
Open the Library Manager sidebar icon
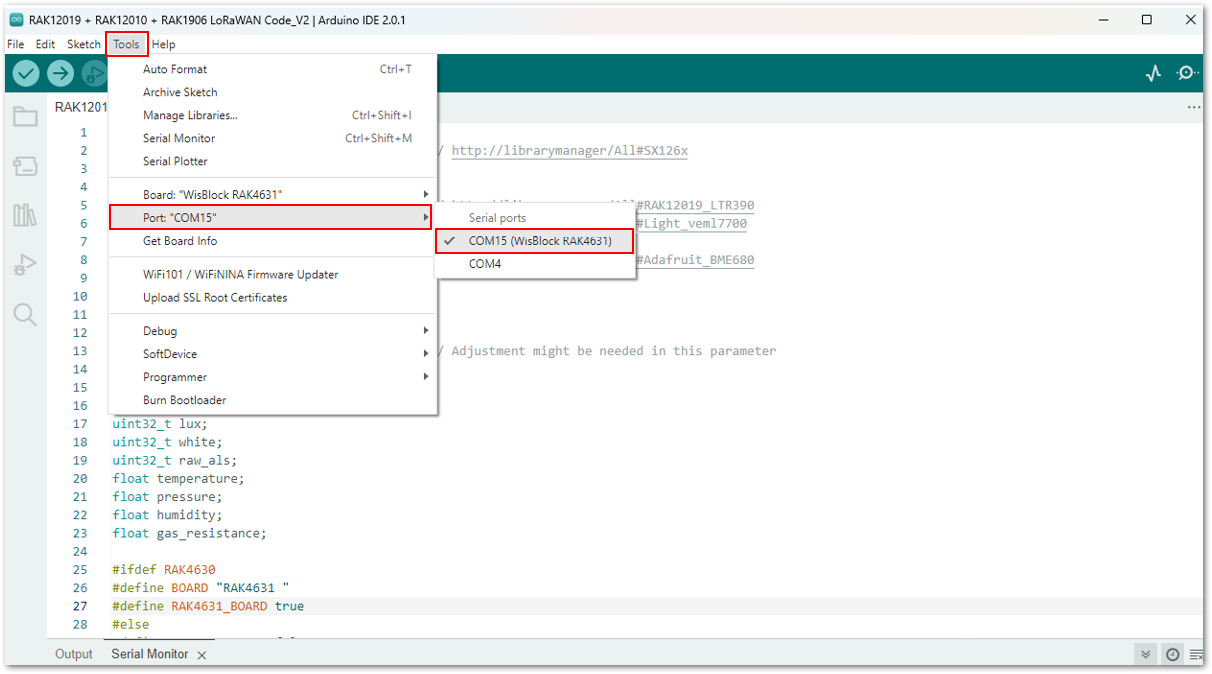click(x=25, y=215)
